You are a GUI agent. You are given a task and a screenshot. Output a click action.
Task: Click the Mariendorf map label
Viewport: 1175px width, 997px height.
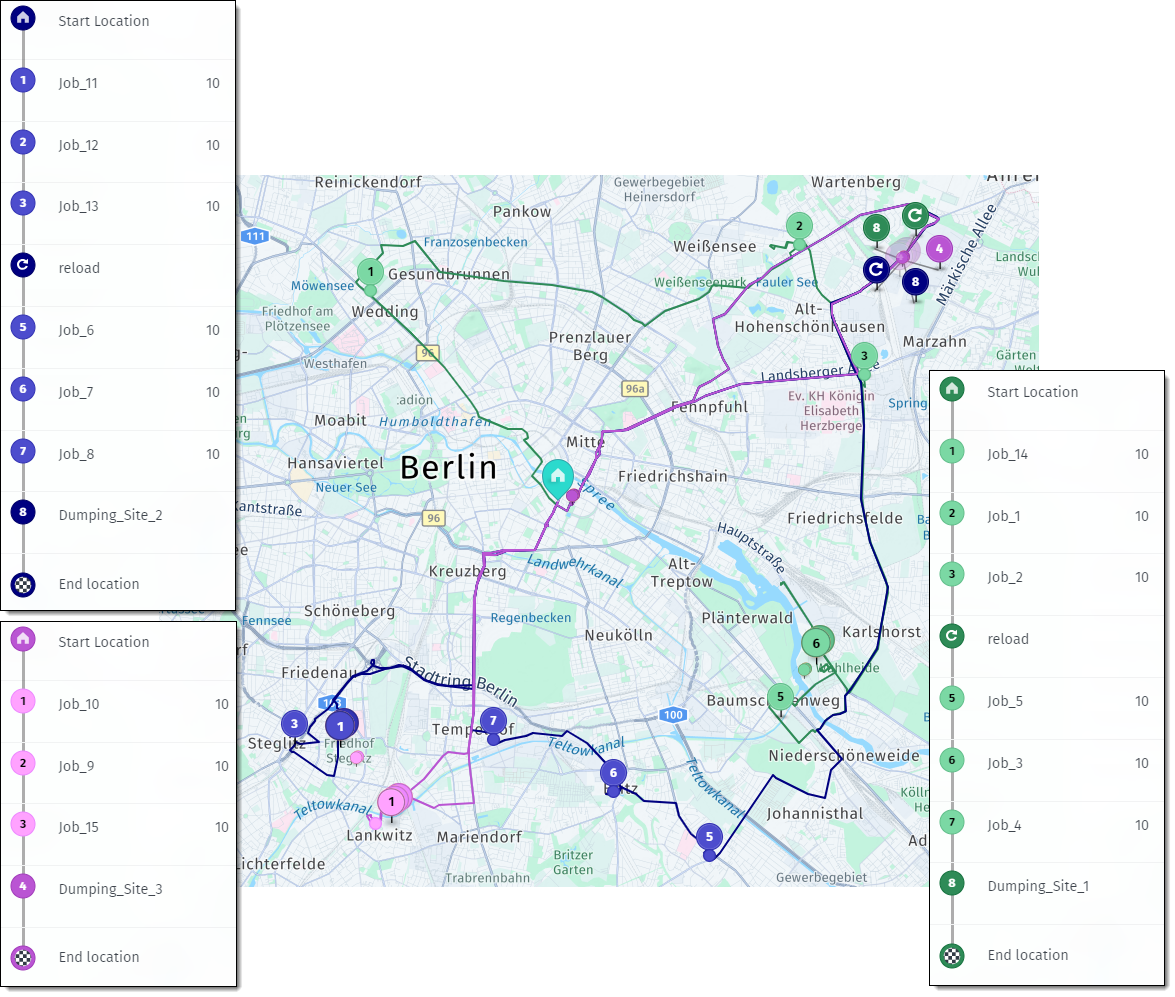coord(479,837)
